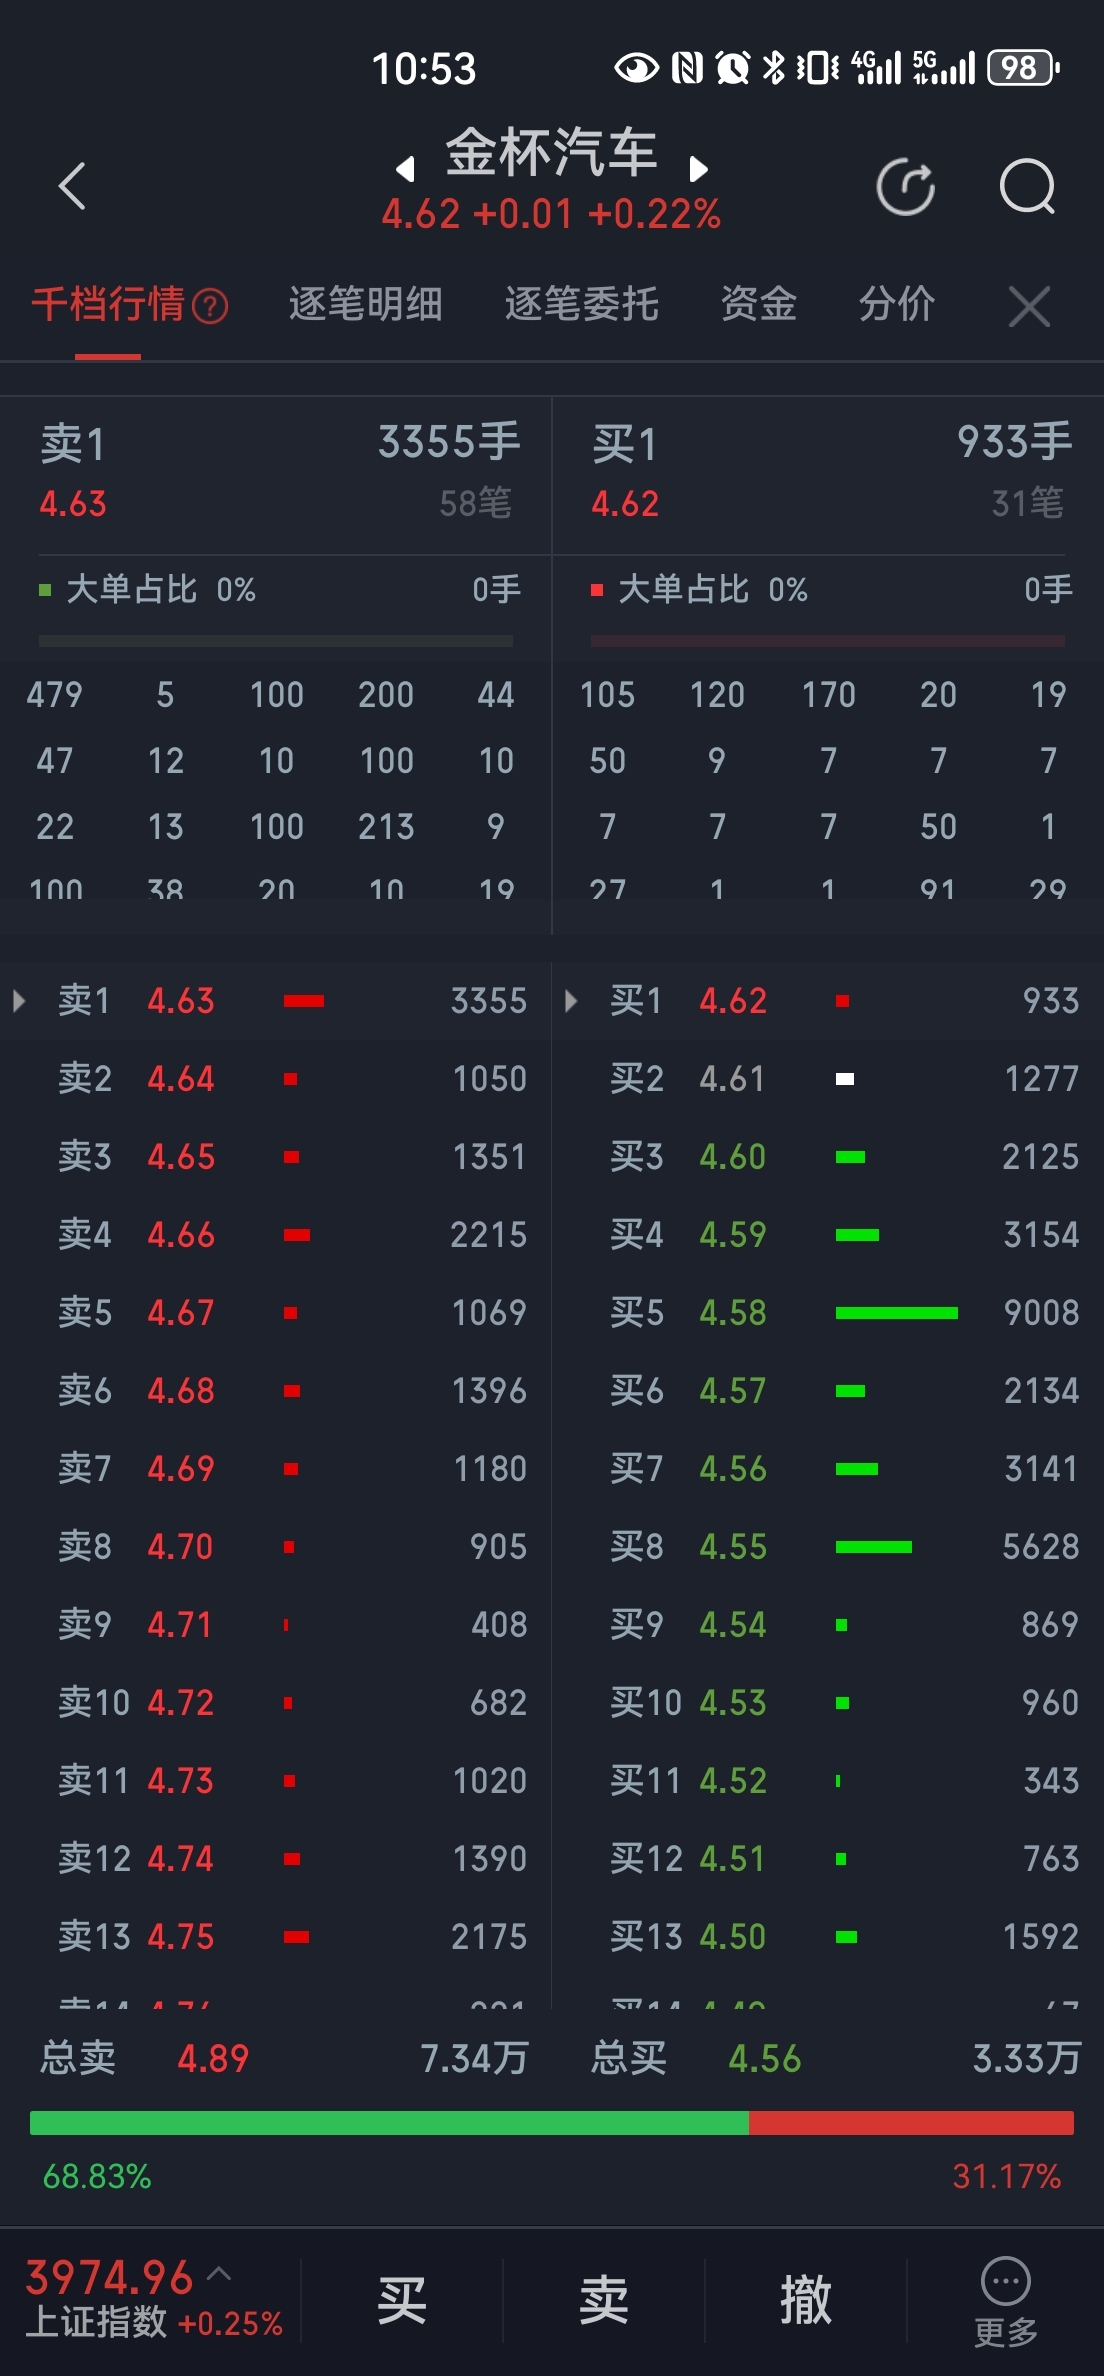Screen dimensions: 1104x2376
Task: Open the 资金 tab
Action: (759, 304)
